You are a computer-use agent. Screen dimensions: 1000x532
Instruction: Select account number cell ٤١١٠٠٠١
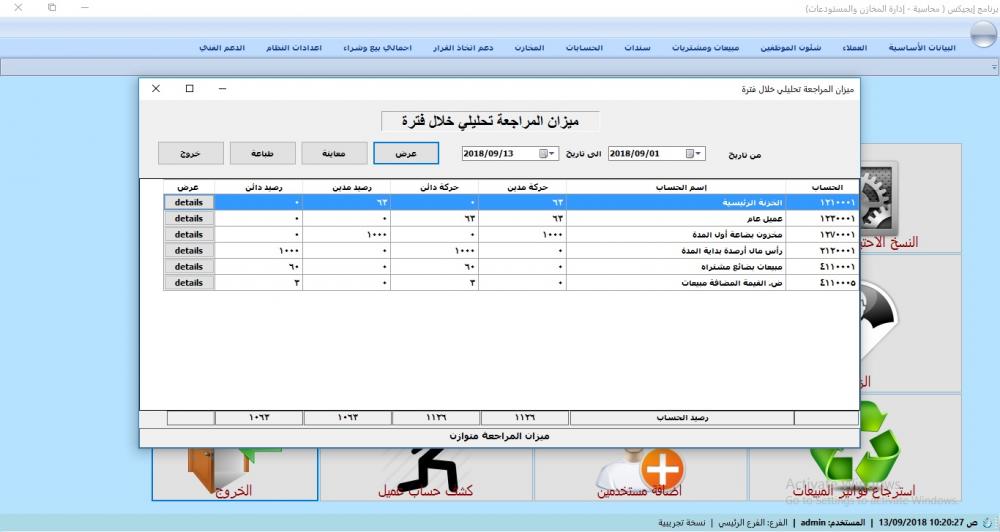tap(823, 267)
